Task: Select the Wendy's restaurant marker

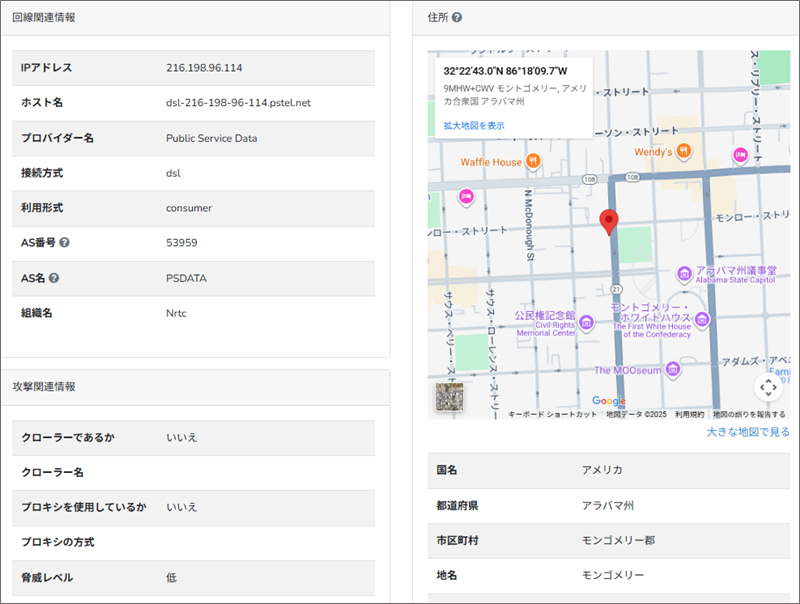Action: (x=683, y=152)
